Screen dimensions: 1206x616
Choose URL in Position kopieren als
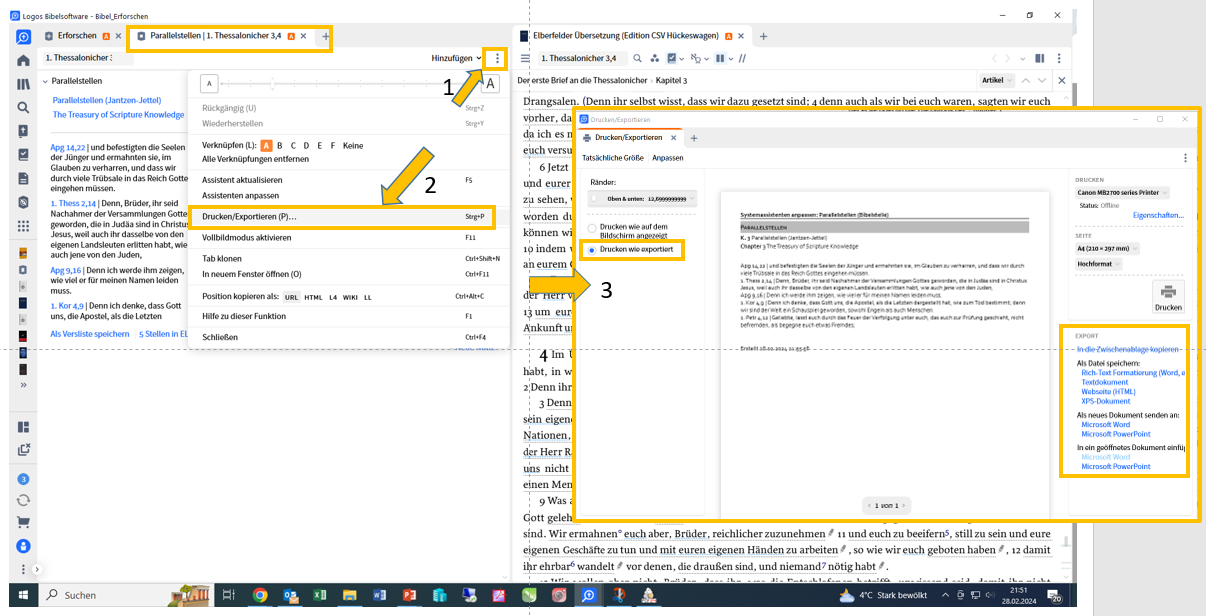click(x=292, y=297)
